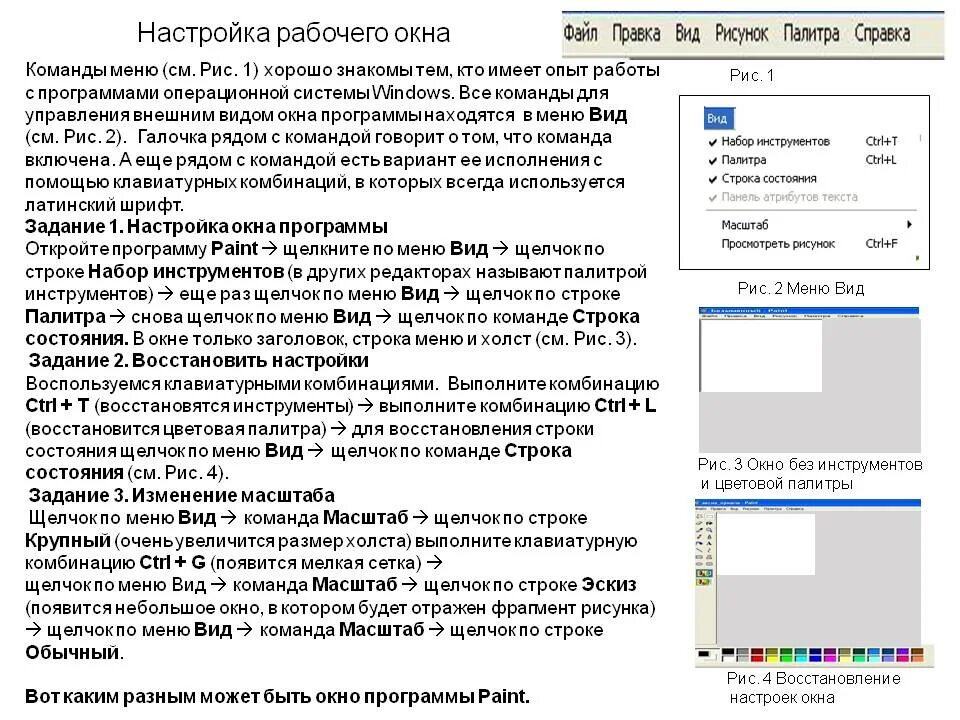The width and height of the screenshot is (960, 720).
Task: Pick the black swatch in Fig. 4 palette
Action: (728, 651)
